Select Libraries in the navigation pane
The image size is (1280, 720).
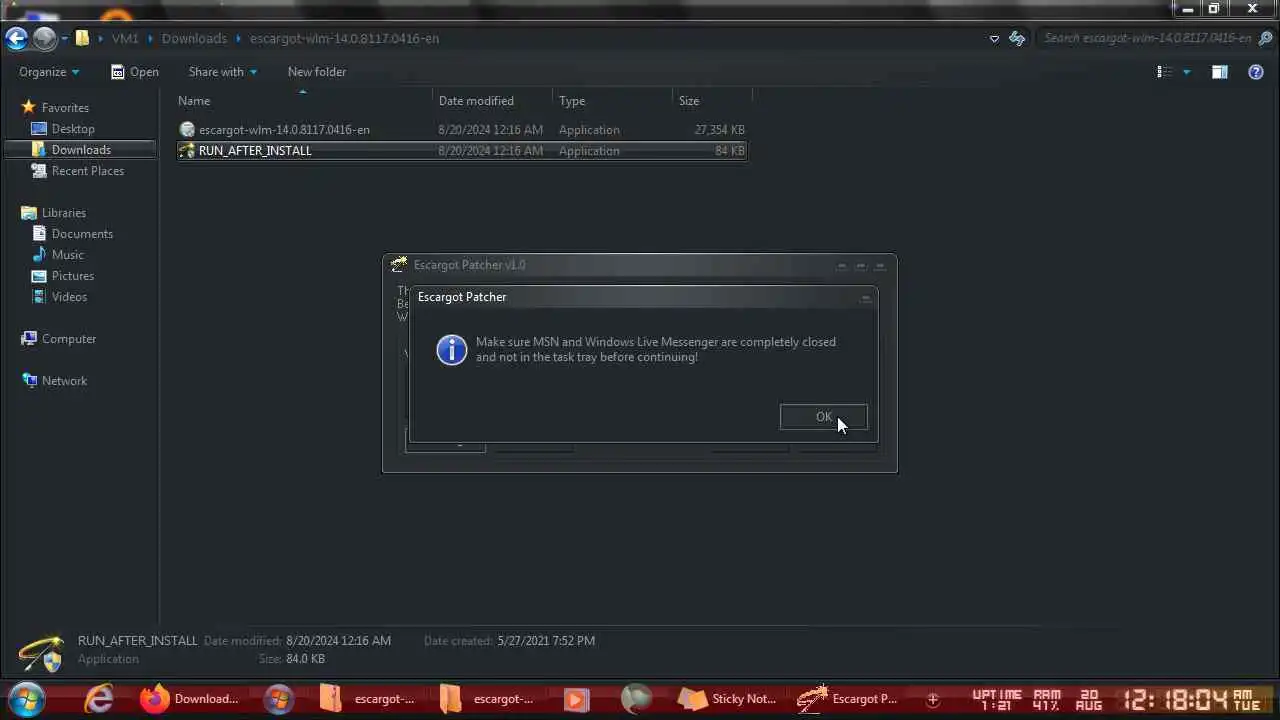coord(64,213)
